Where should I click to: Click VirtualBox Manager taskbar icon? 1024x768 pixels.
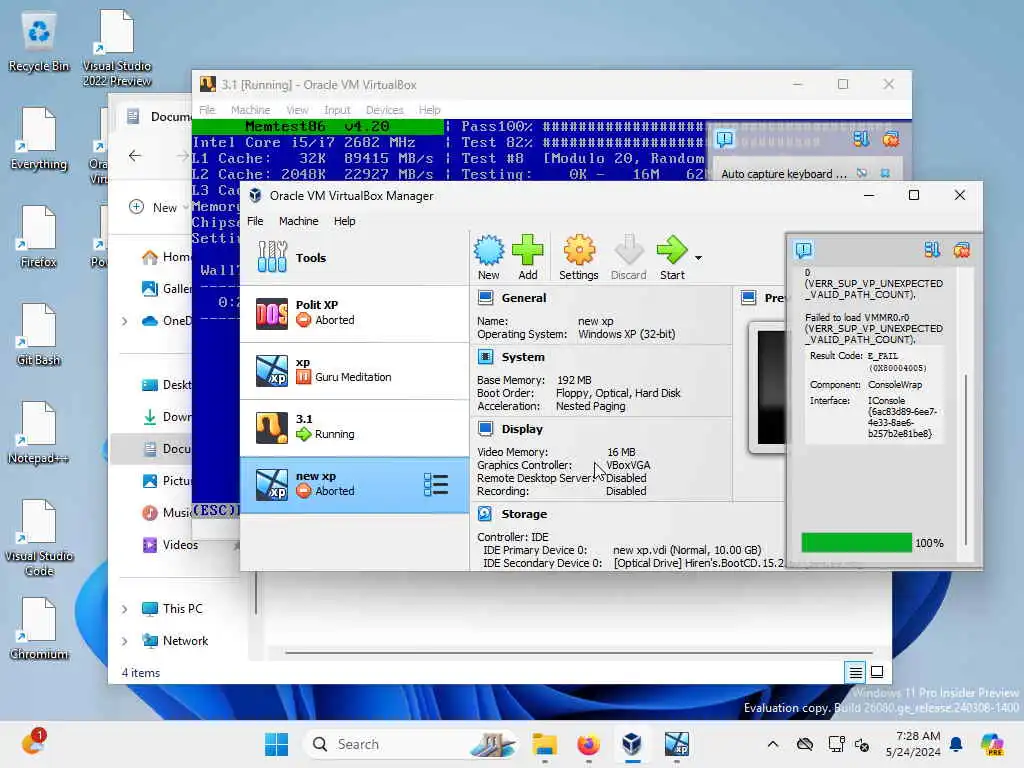(632, 744)
